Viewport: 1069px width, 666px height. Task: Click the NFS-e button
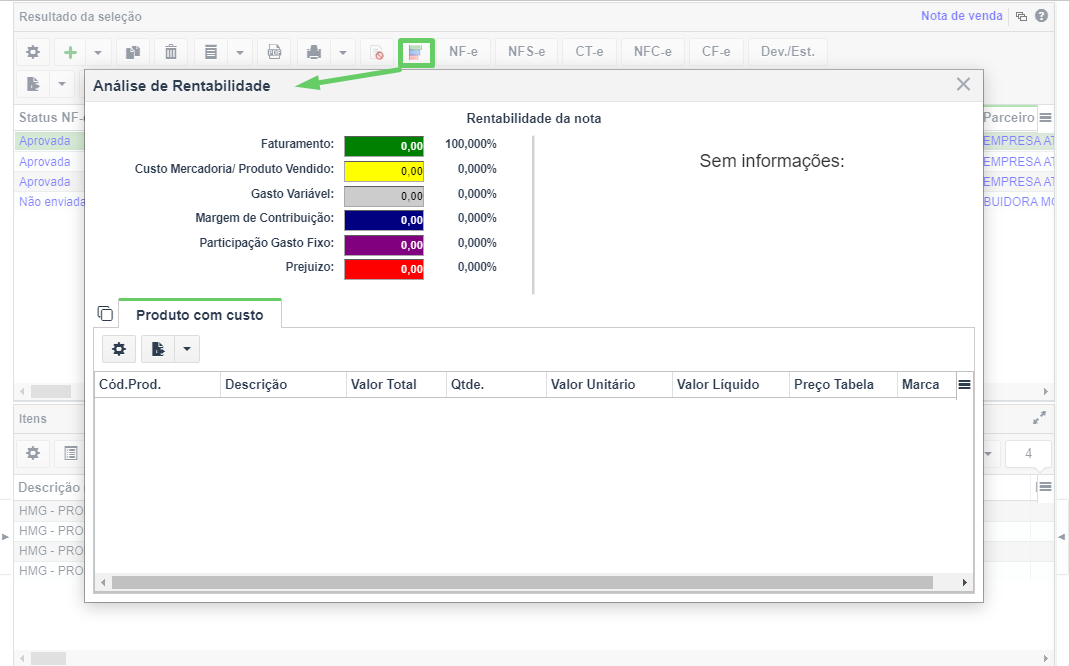tap(526, 52)
